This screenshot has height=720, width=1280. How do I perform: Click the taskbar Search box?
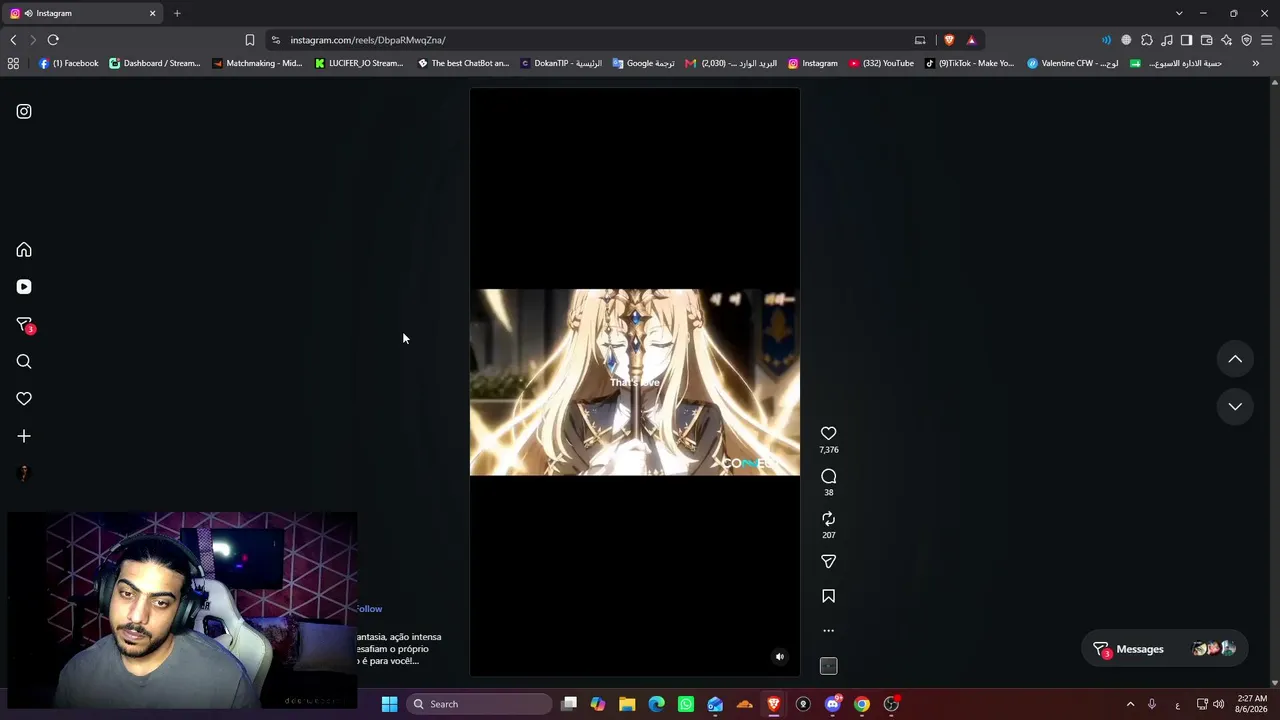[480, 704]
